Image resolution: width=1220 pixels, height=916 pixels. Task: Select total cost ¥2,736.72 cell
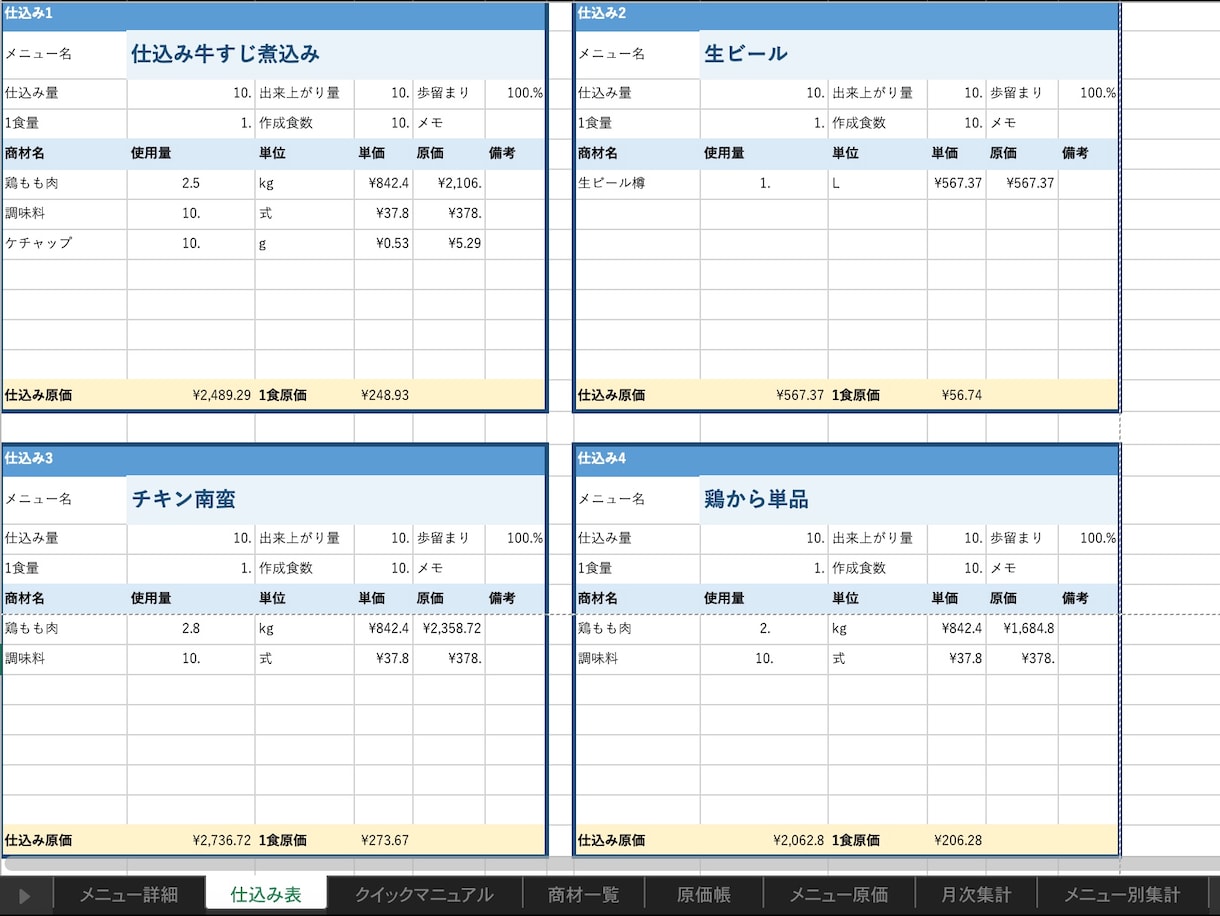coord(191,840)
